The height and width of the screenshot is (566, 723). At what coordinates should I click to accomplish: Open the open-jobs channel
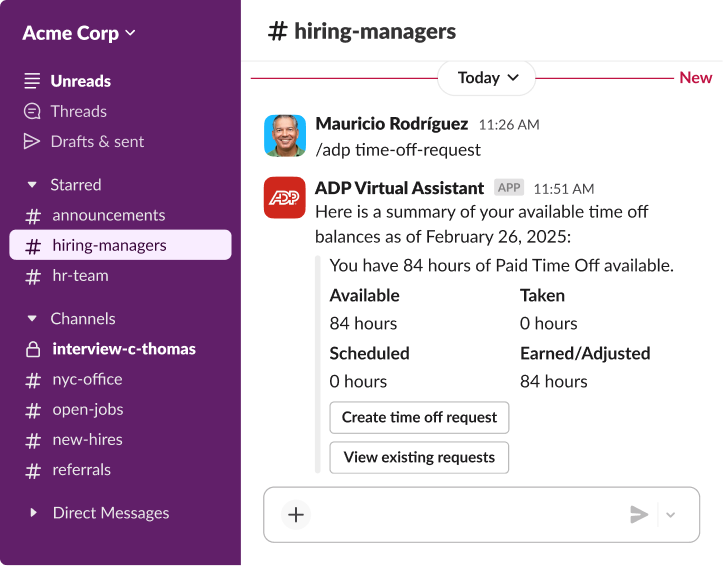tap(88, 409)
